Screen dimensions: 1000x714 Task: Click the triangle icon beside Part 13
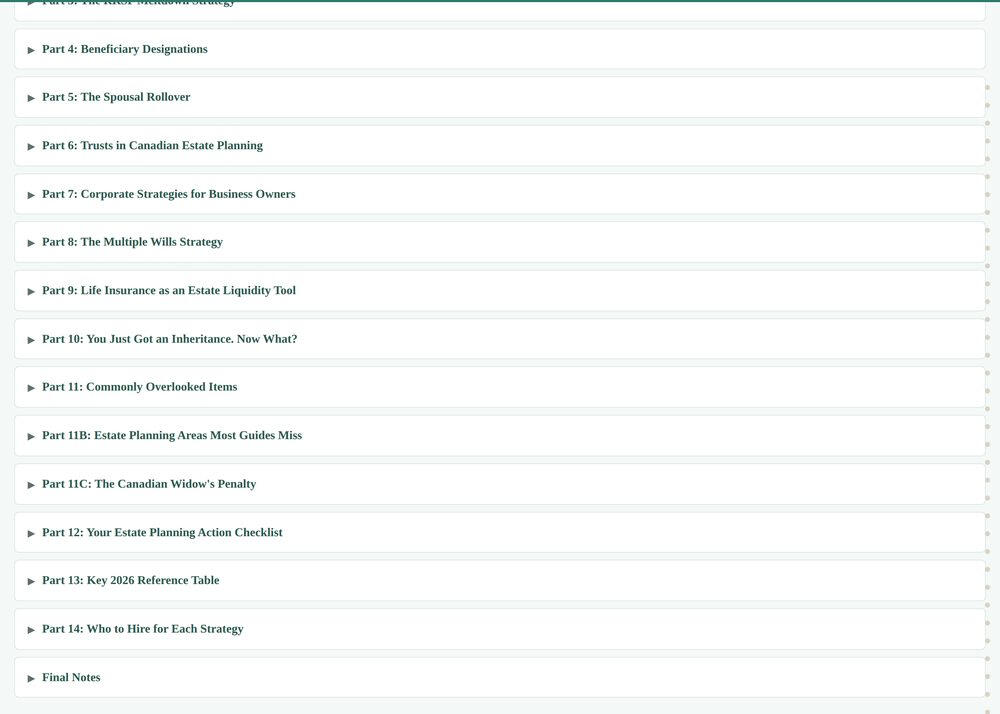coord(31,581)
